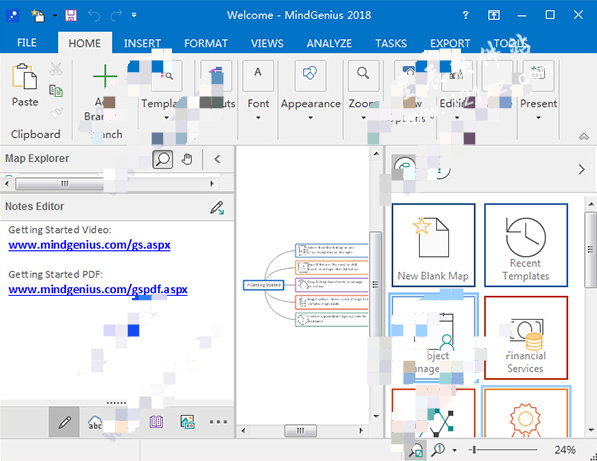Click the Appearance shapes icon
597x461 pixels.
(310, 75)
